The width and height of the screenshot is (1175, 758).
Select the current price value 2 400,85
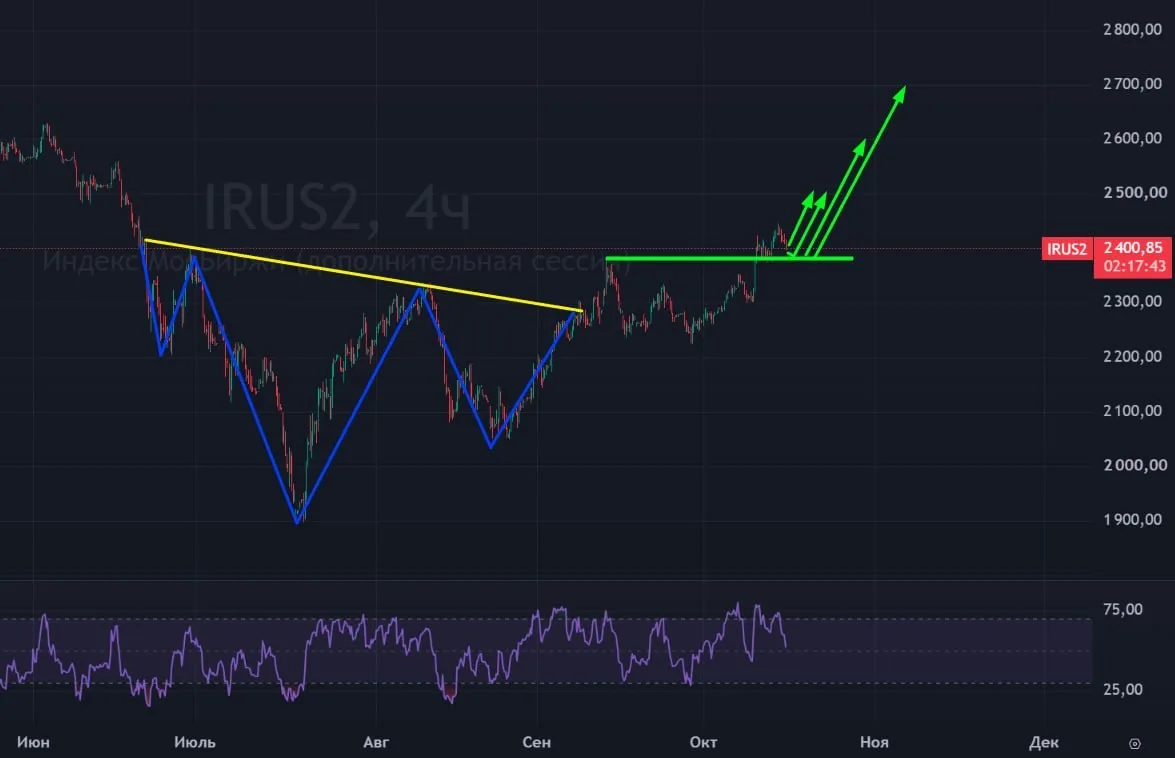1133,247
